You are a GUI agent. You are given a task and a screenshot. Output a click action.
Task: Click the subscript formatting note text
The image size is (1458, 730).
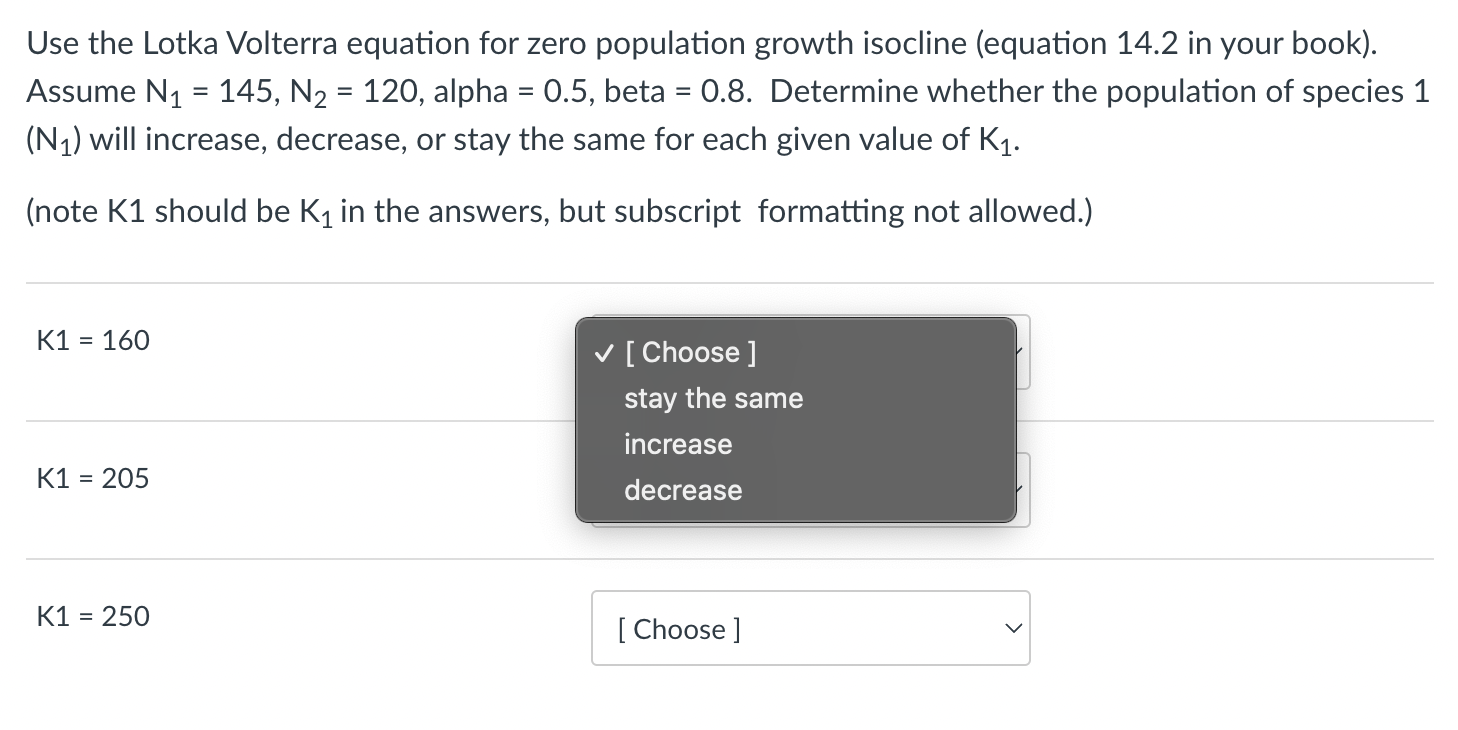559,212
